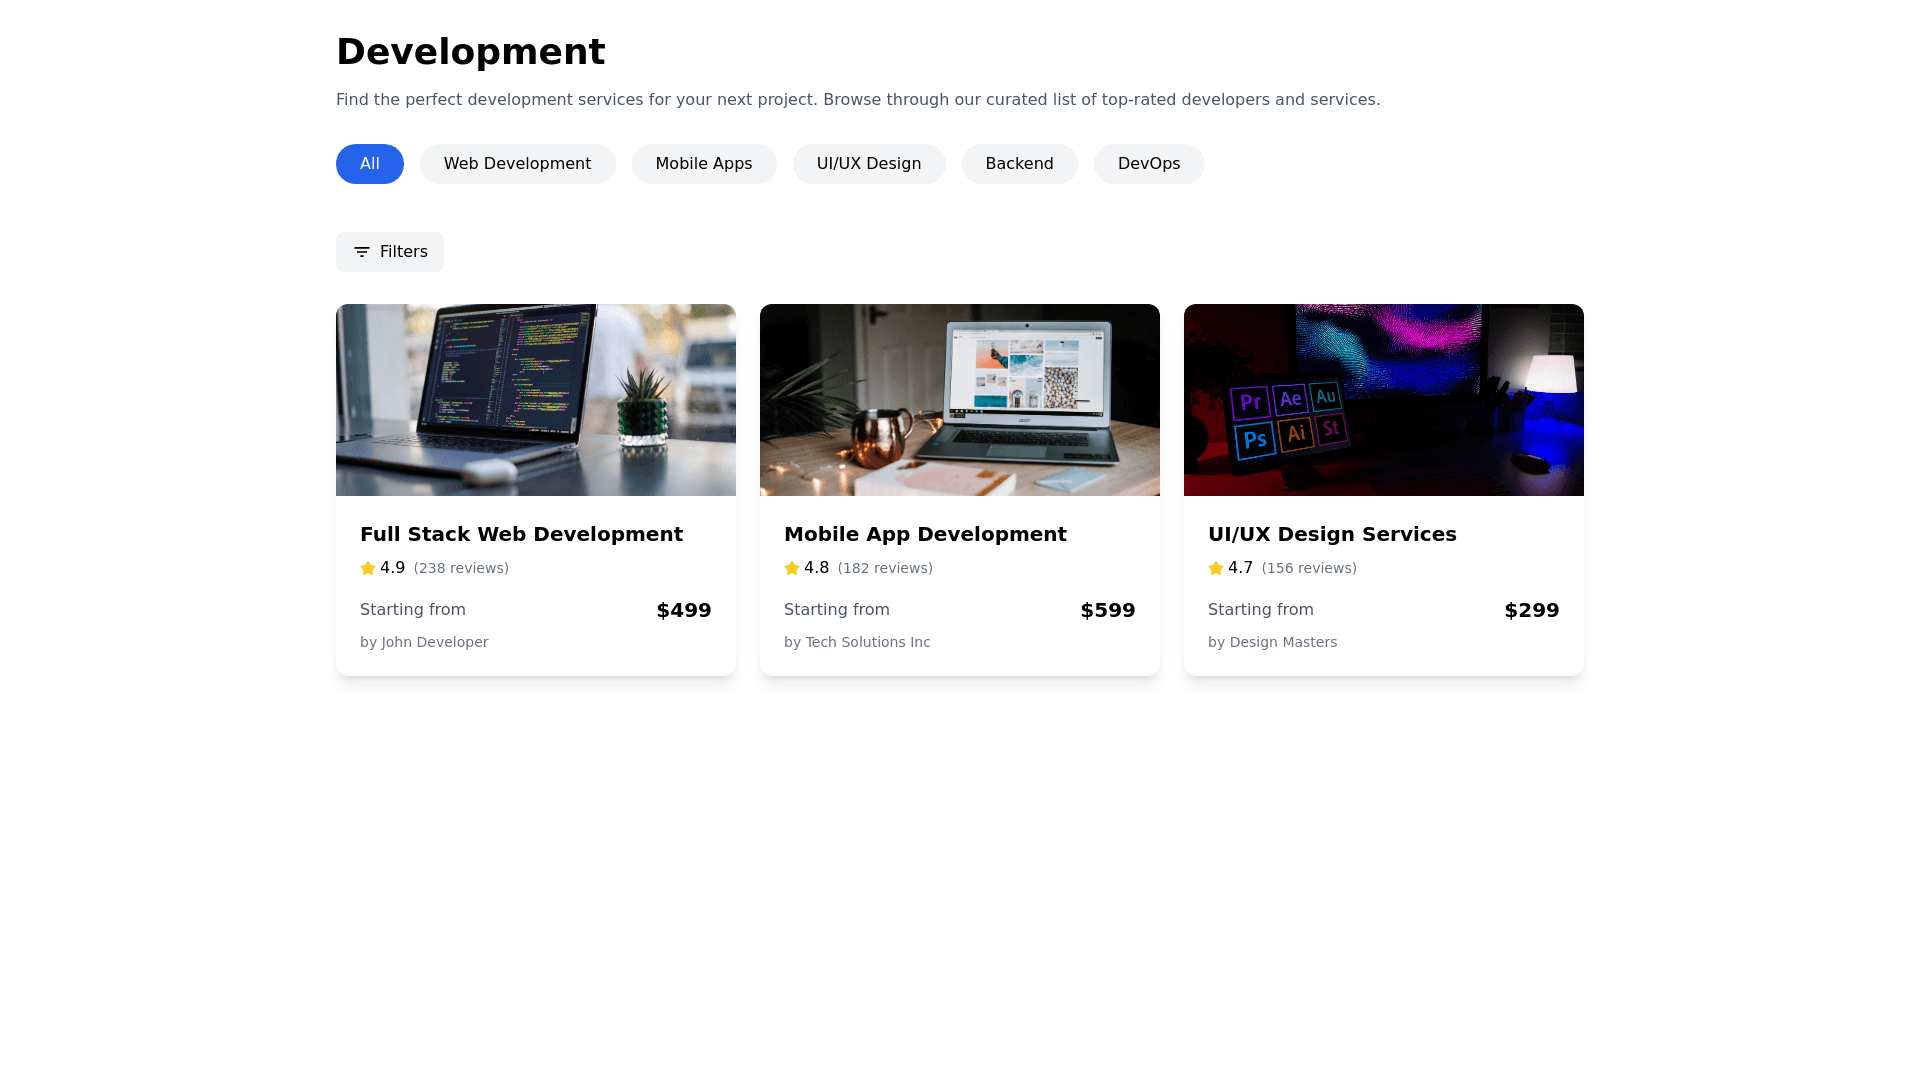Click star icon beside 4.7 rating
Screen dimensions: 1920x1080
click(x=1216, y=568)
